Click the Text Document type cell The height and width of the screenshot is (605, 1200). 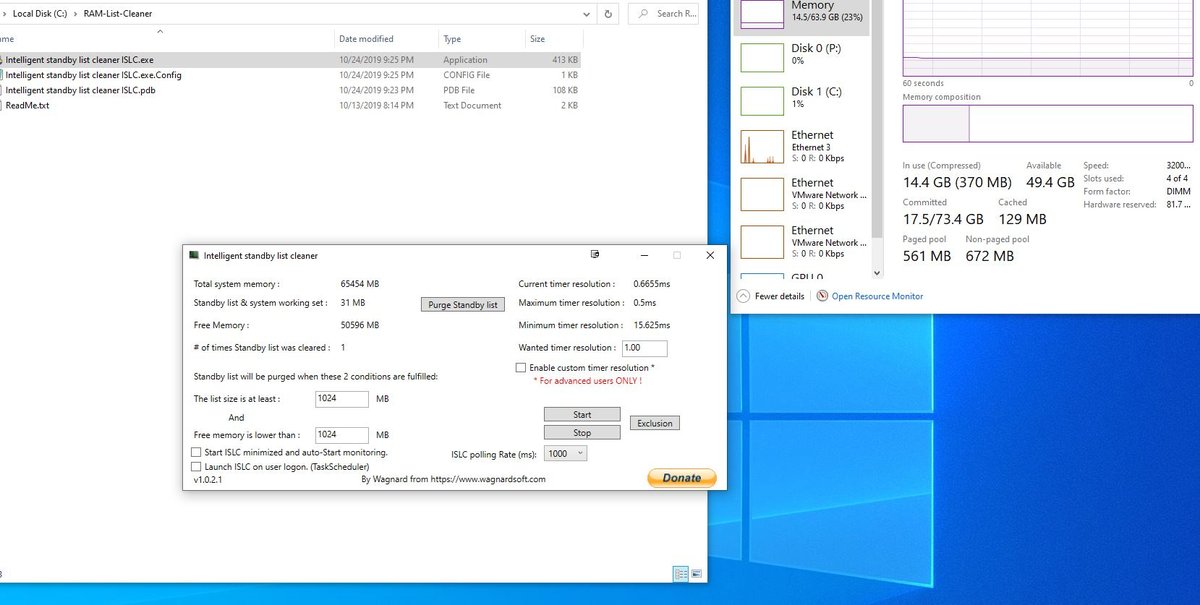(473, 105)
